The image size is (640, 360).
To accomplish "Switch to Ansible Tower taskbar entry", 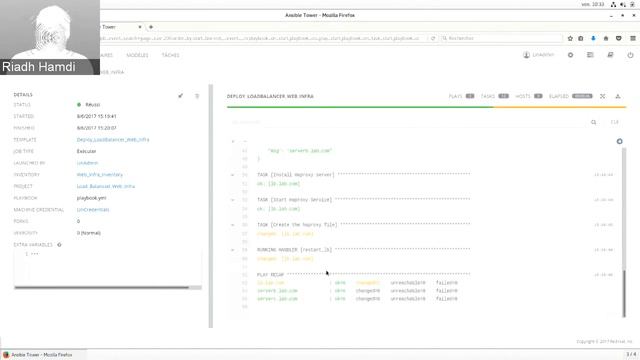I will 43,355.
